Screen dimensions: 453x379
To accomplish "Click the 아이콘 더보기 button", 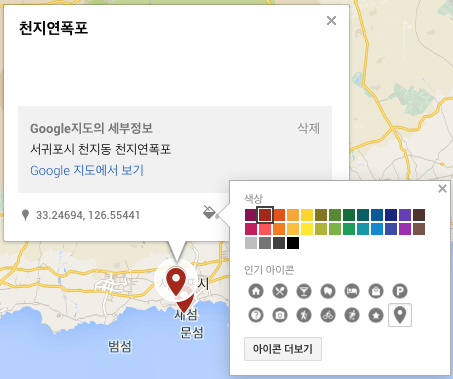I will coord(283,349).
